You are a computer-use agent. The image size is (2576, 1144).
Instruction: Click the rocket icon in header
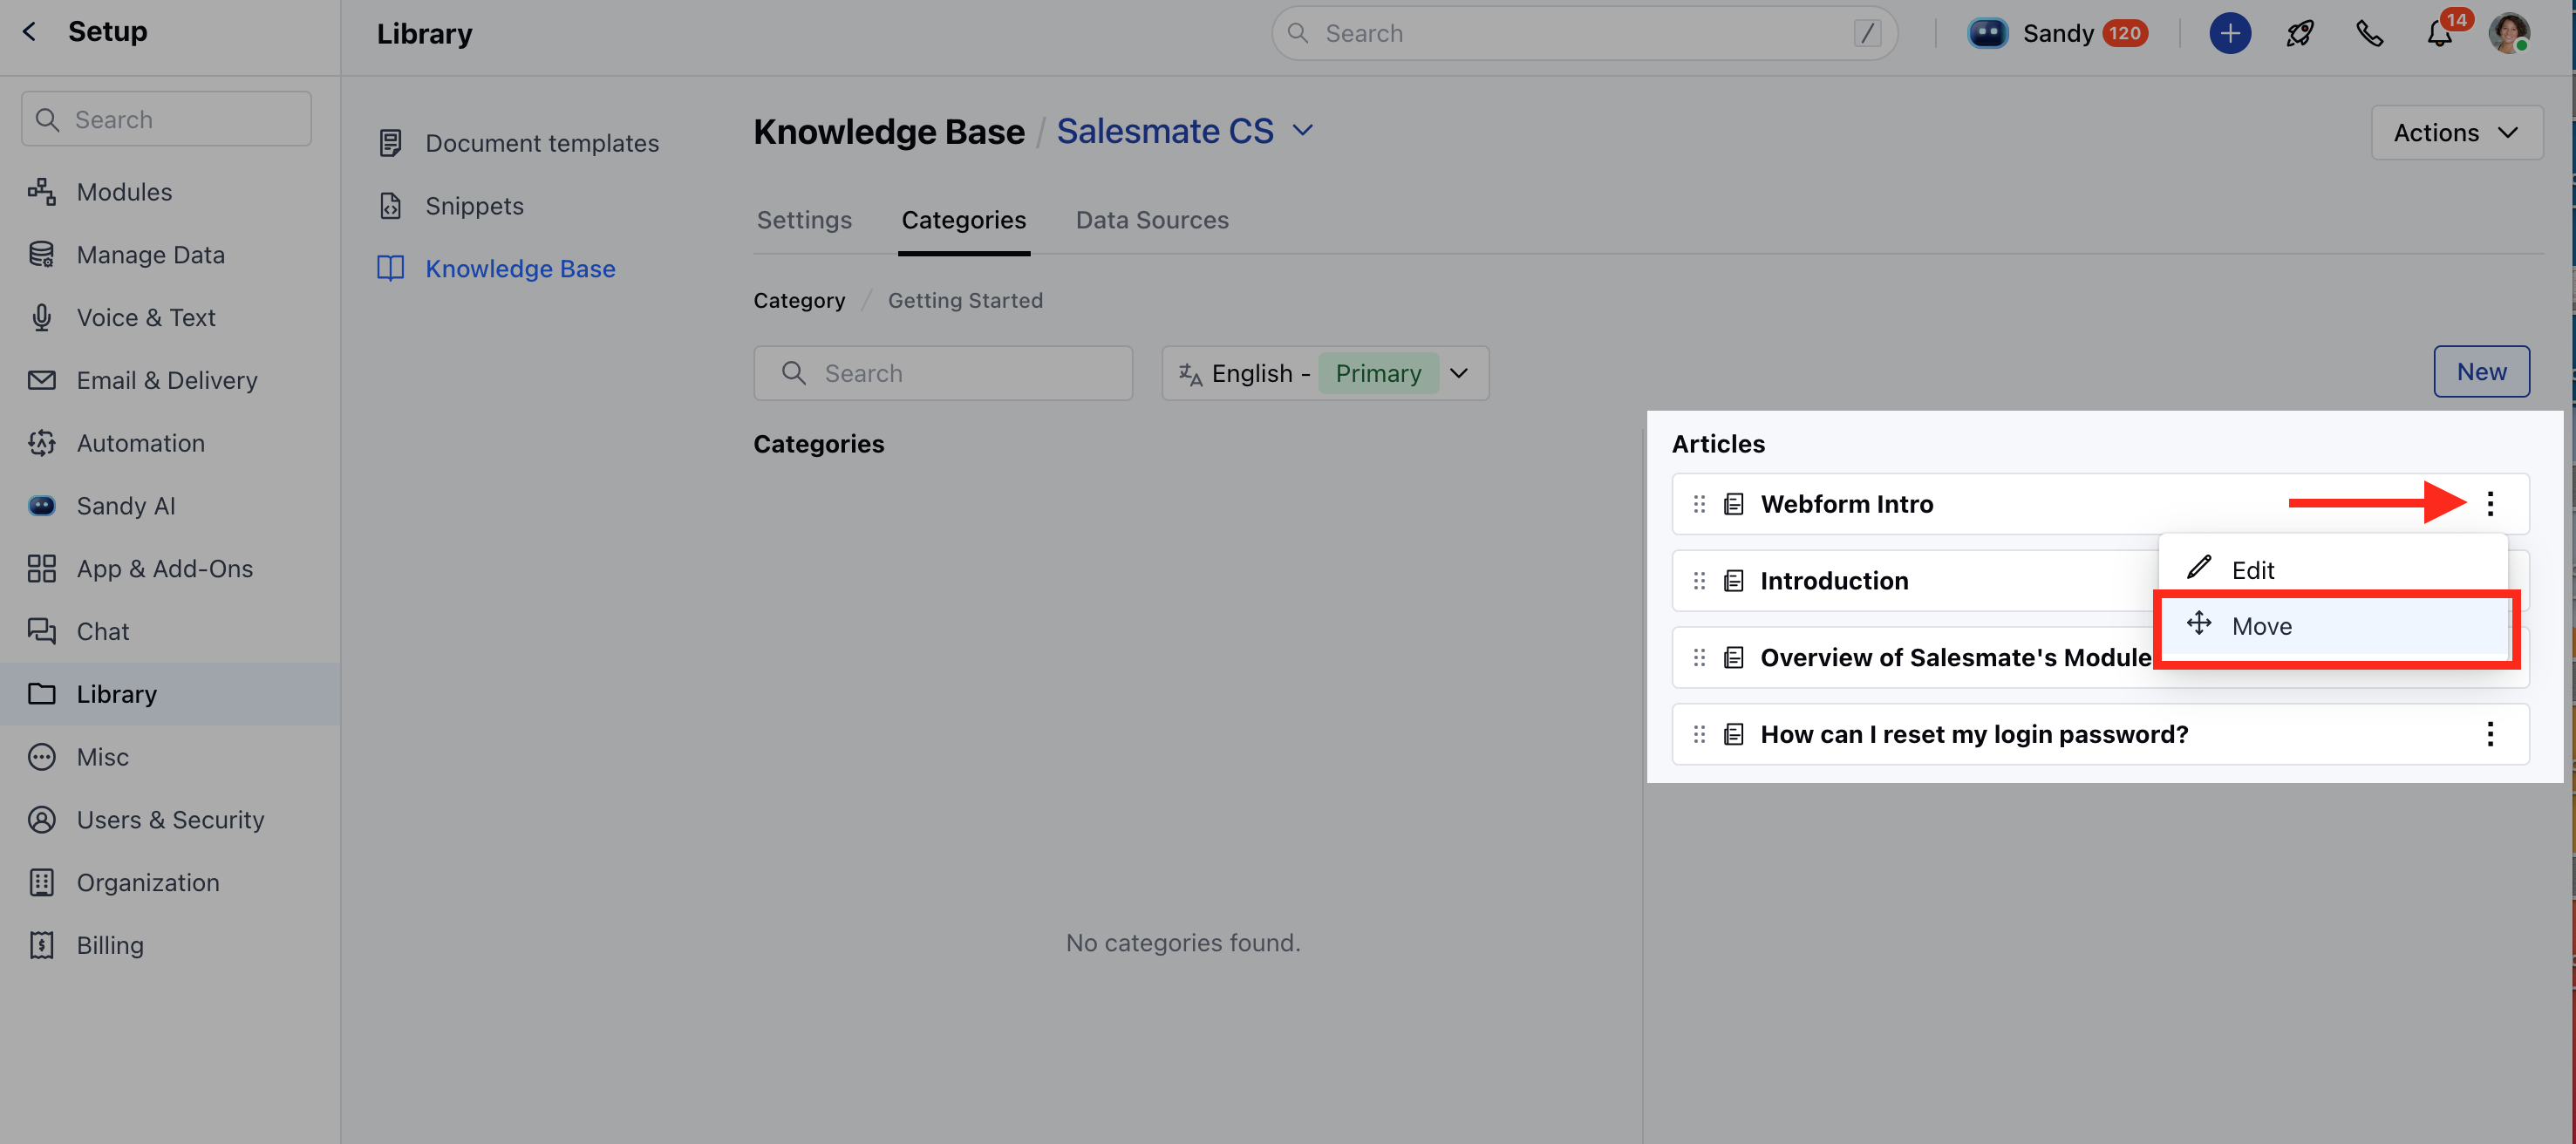pyautogui.click(x=2299, y=34)
